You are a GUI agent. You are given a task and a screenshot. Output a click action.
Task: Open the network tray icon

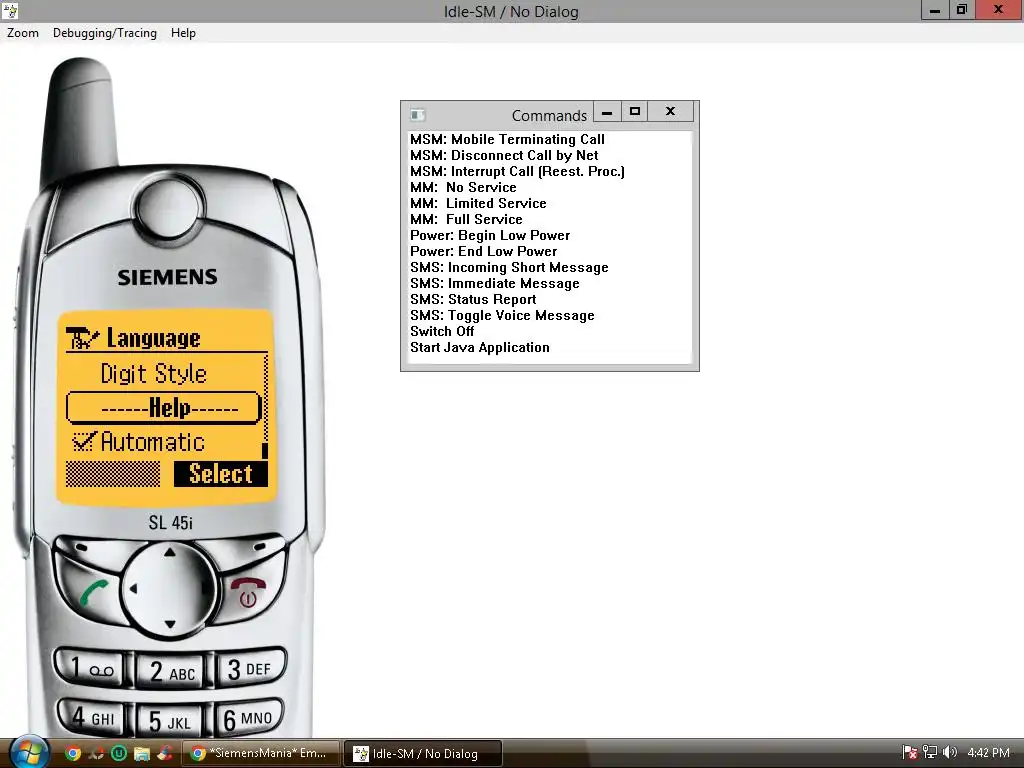coord(929,753)
